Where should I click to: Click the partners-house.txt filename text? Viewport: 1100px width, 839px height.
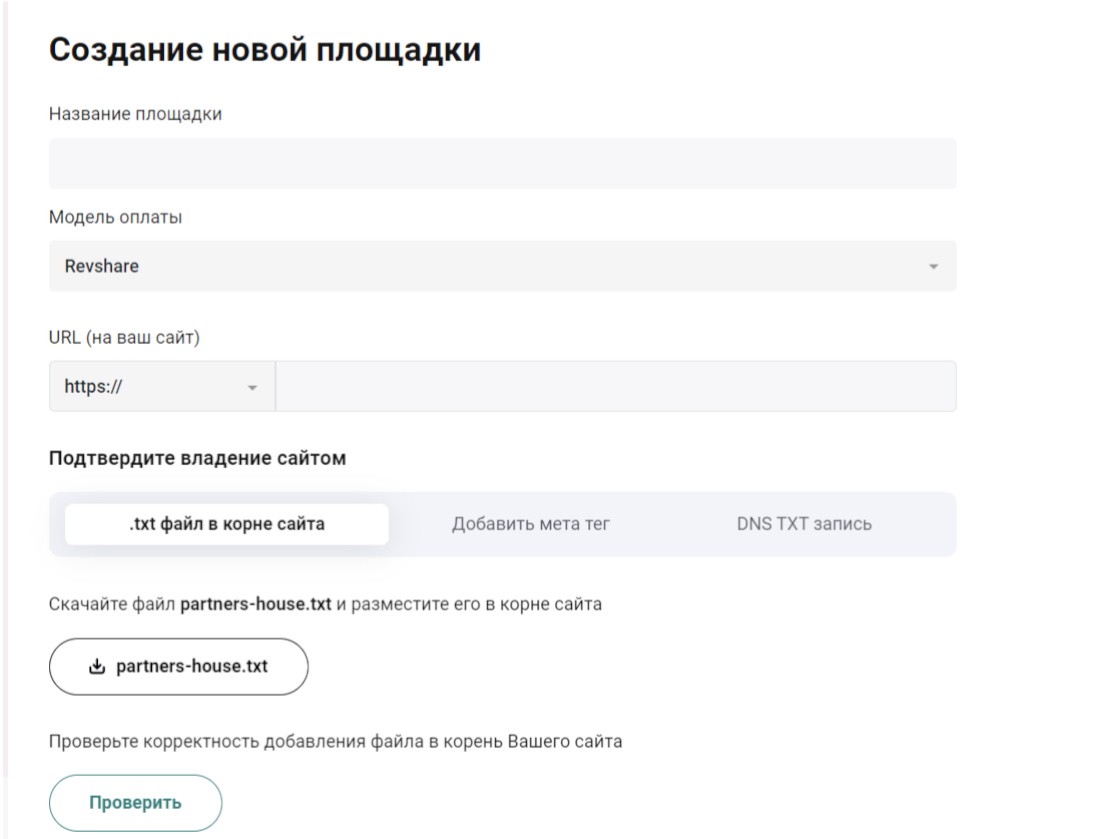tap(191, 666)
